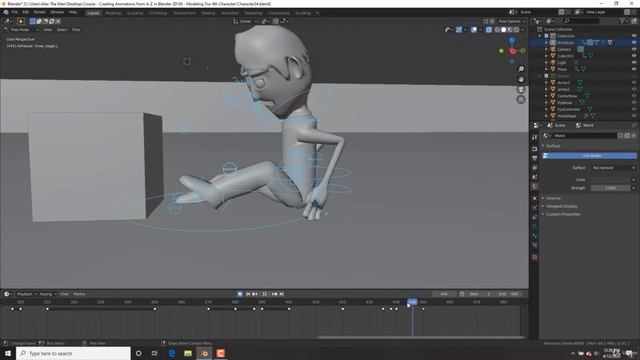Open the Pose Mode dropdown
Screen dimensions: 640x360
pyautogui.click(x=21, y=30)
